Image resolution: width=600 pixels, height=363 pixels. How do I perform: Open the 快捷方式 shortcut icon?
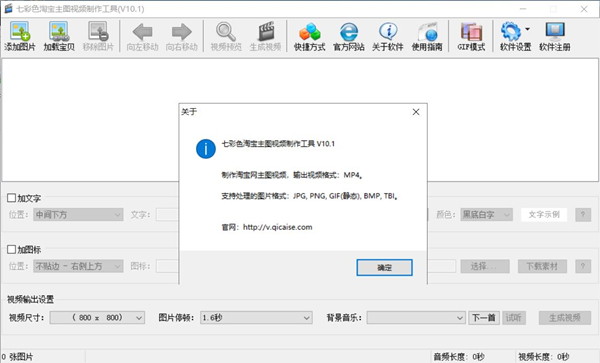pos(310,36)
